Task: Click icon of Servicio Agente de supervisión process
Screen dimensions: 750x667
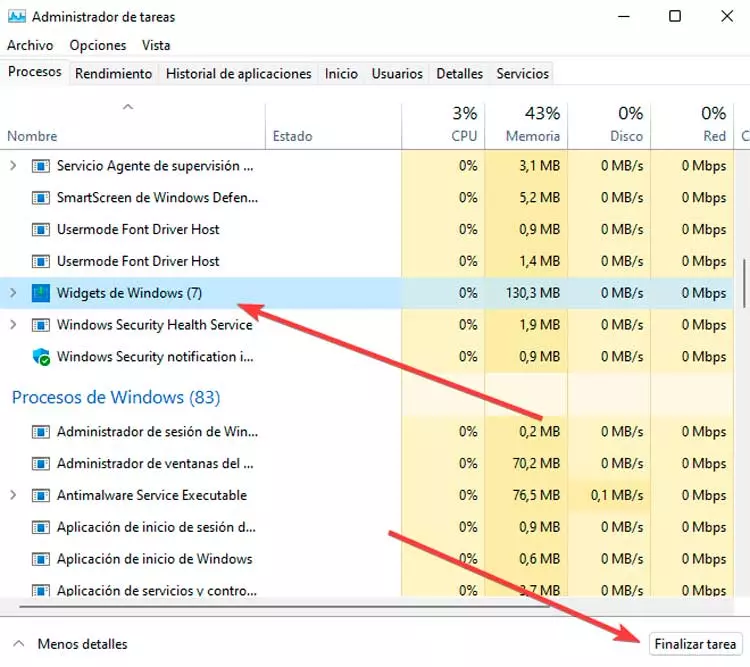Action: 41,166
